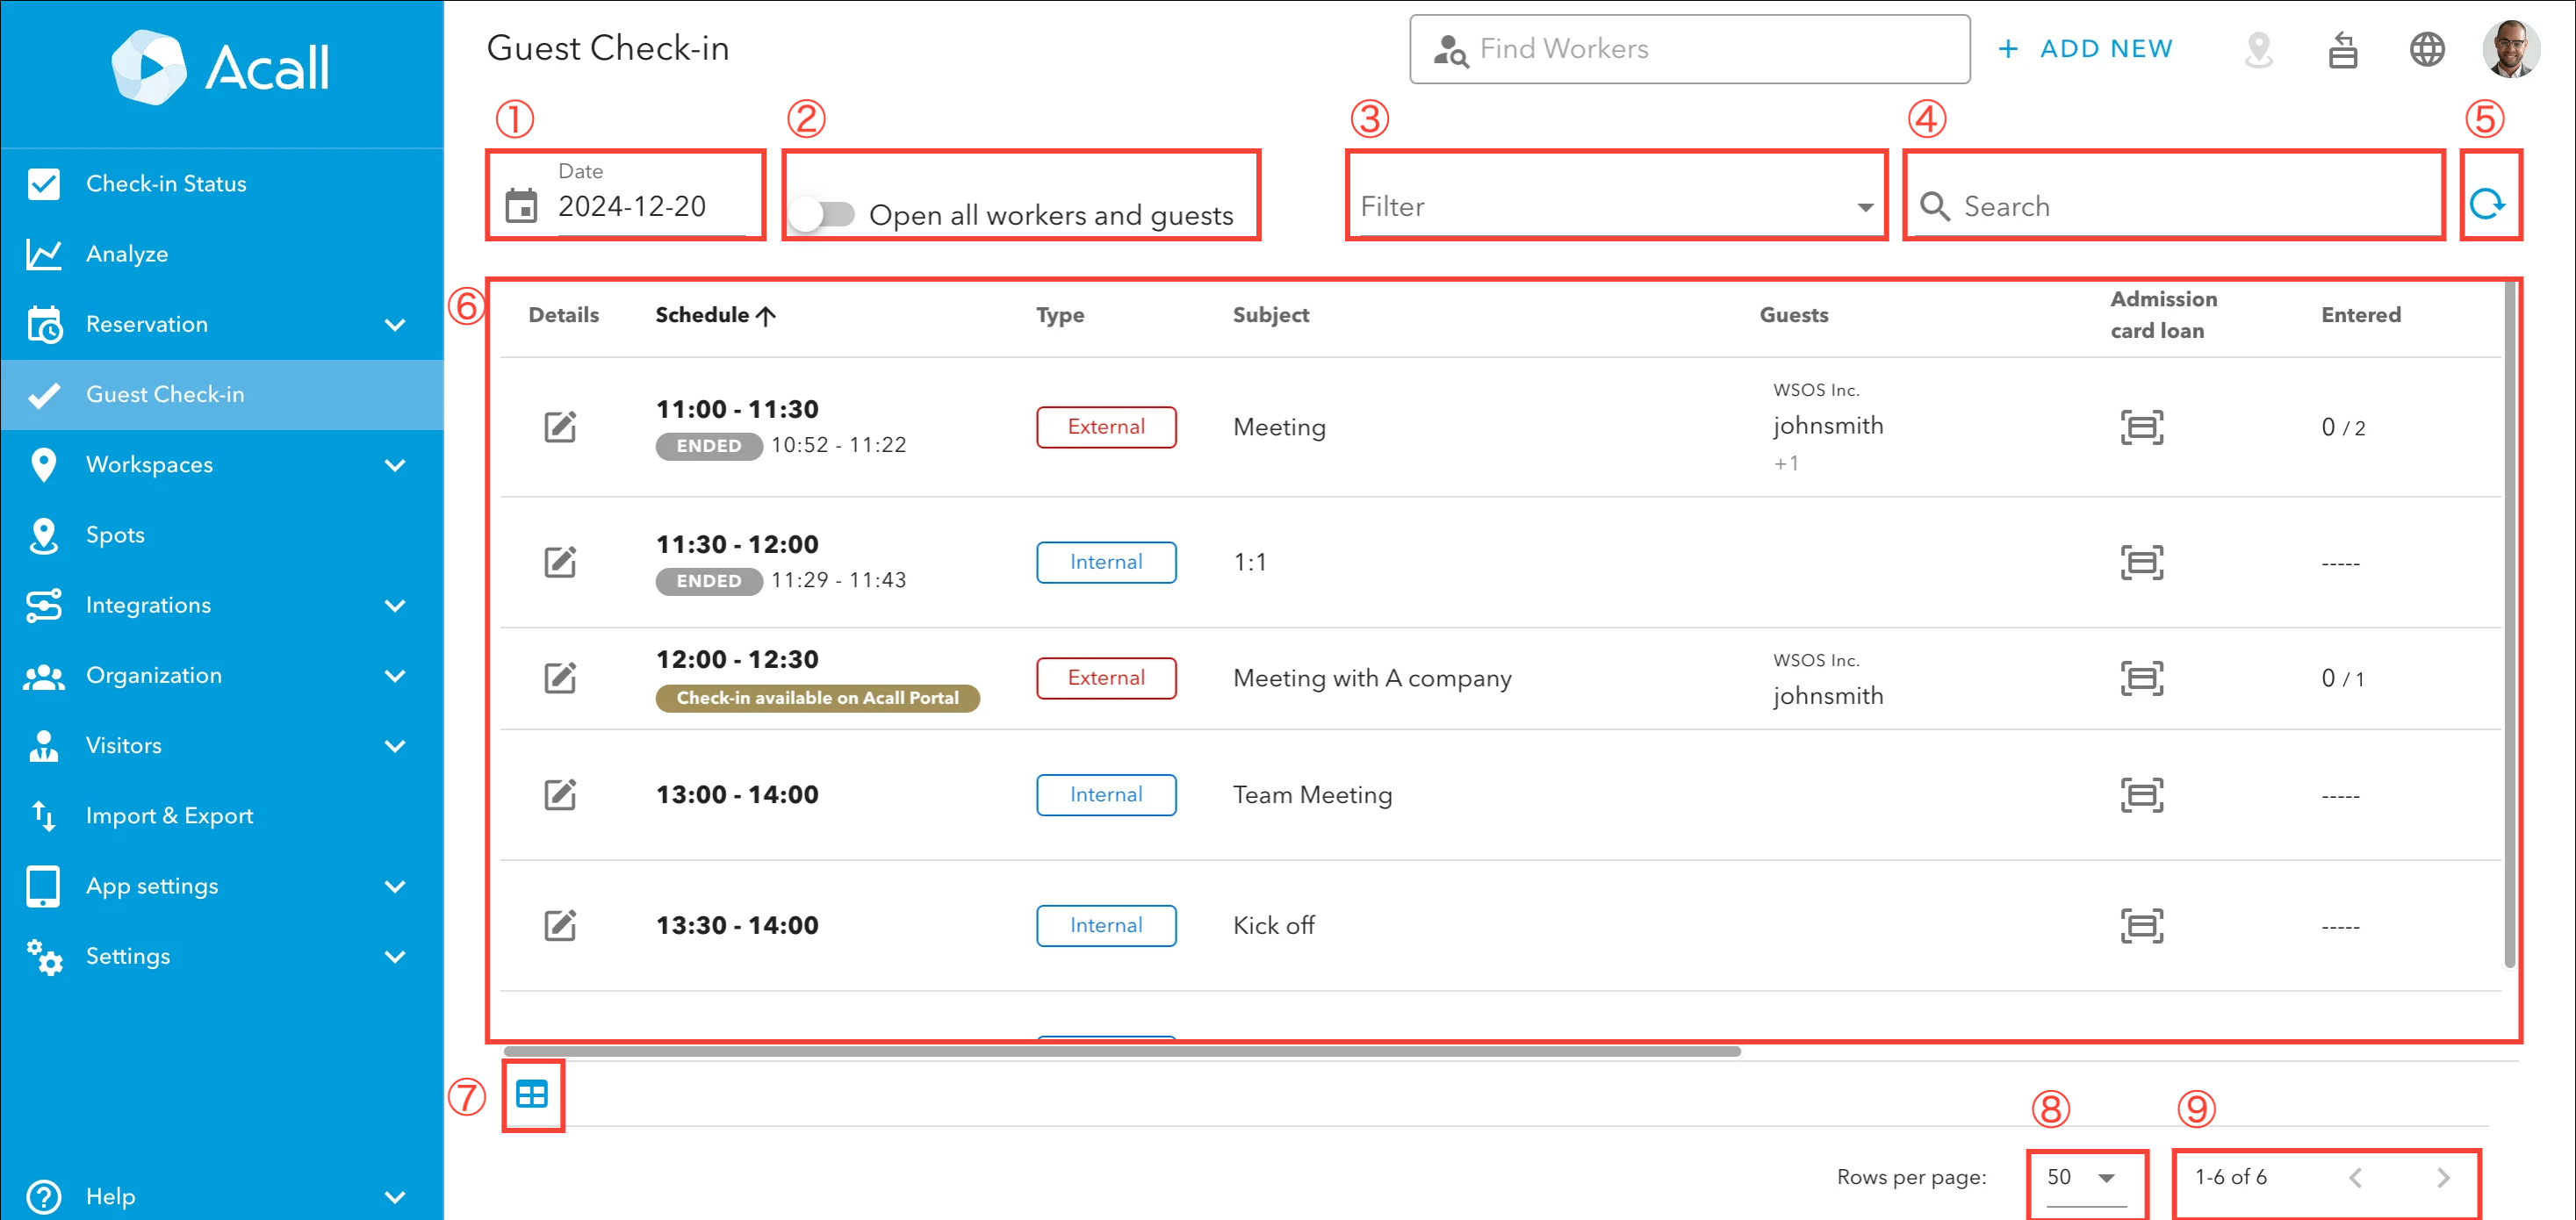Expand the Organization menu chevron
This screenshot has height=1220, width=2576.
[395, 676]
